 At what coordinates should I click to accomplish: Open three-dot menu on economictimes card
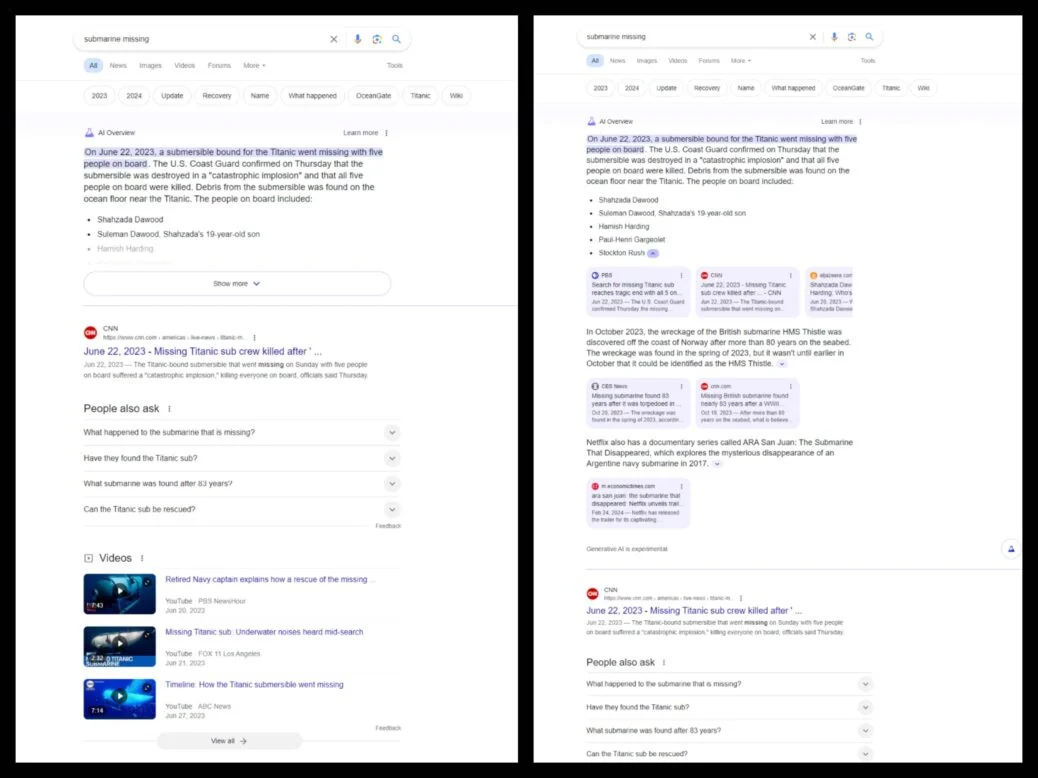click(681, 487)
